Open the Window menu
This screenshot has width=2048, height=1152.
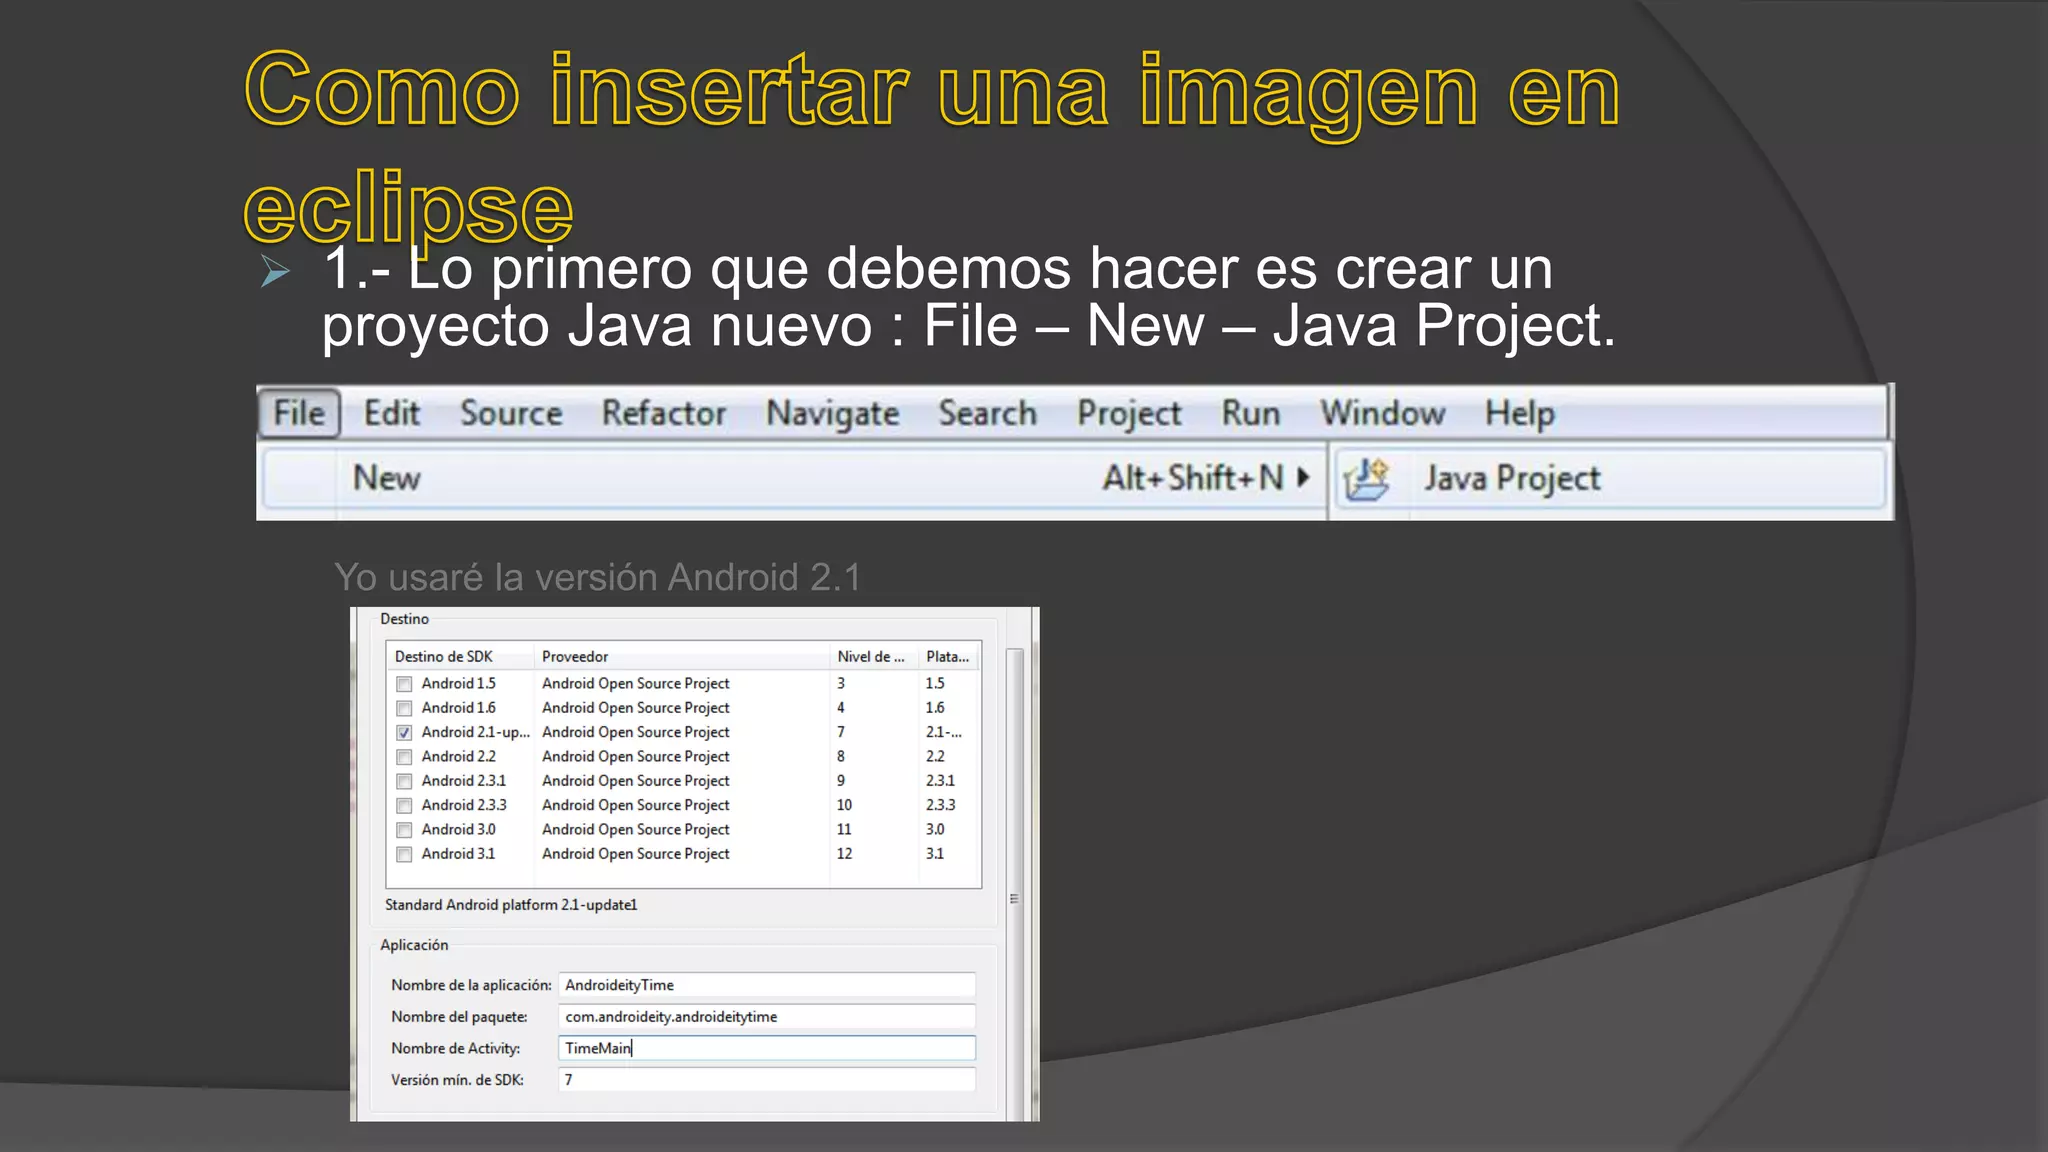click(1382, 413)
